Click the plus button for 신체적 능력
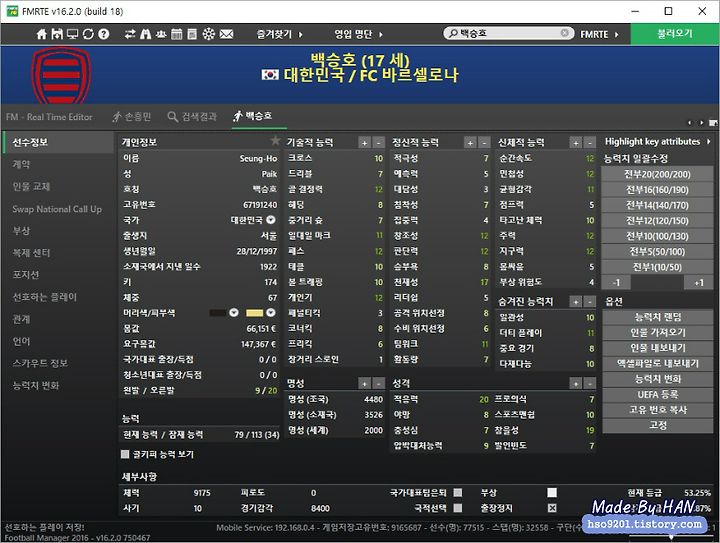 coord(576,143)
